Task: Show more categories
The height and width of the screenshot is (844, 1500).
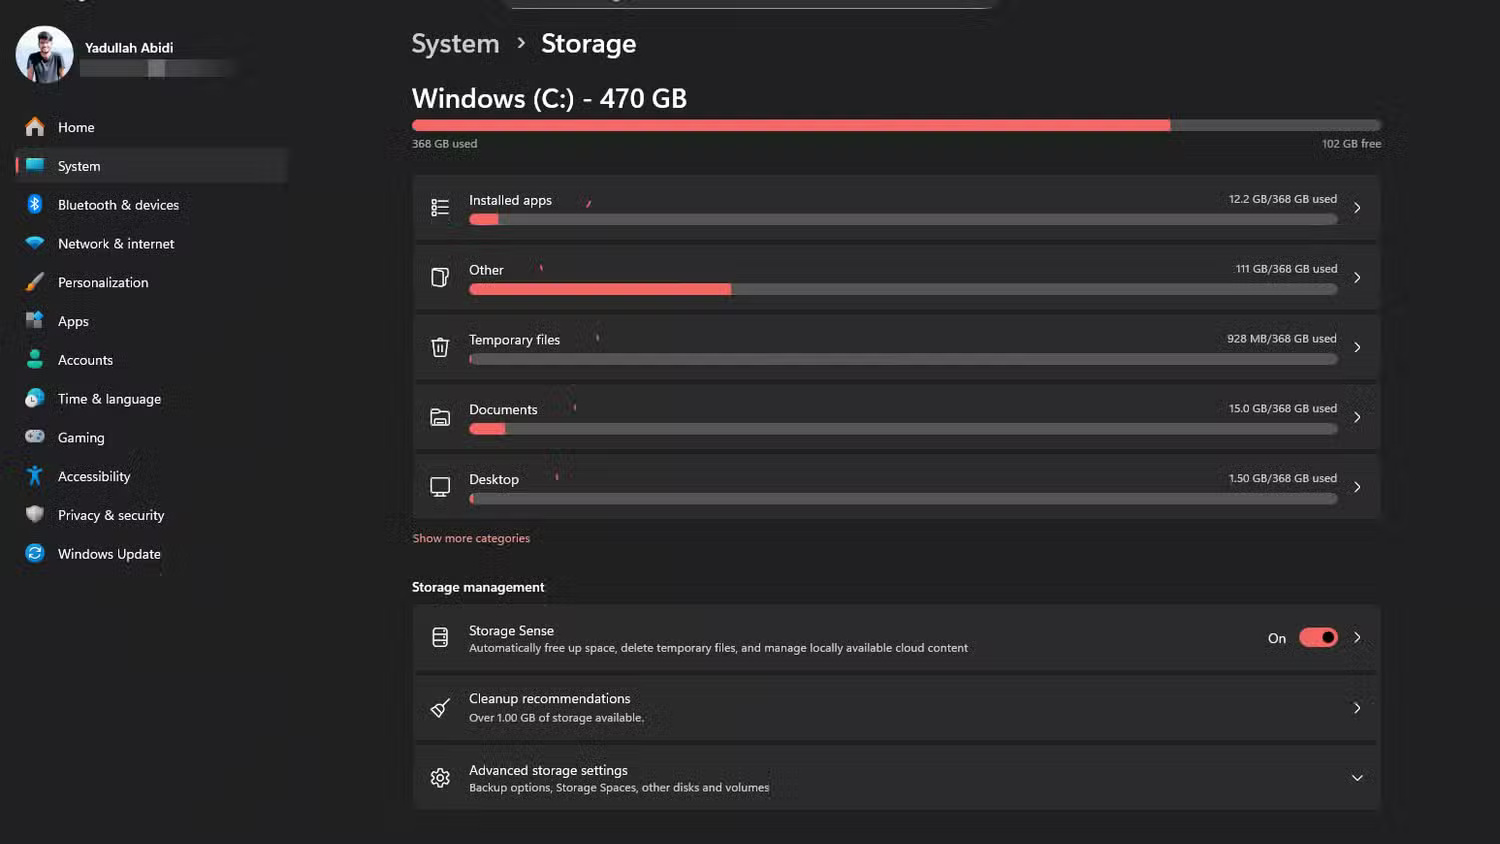Action: pyautogui.click(x=471, y=538)
